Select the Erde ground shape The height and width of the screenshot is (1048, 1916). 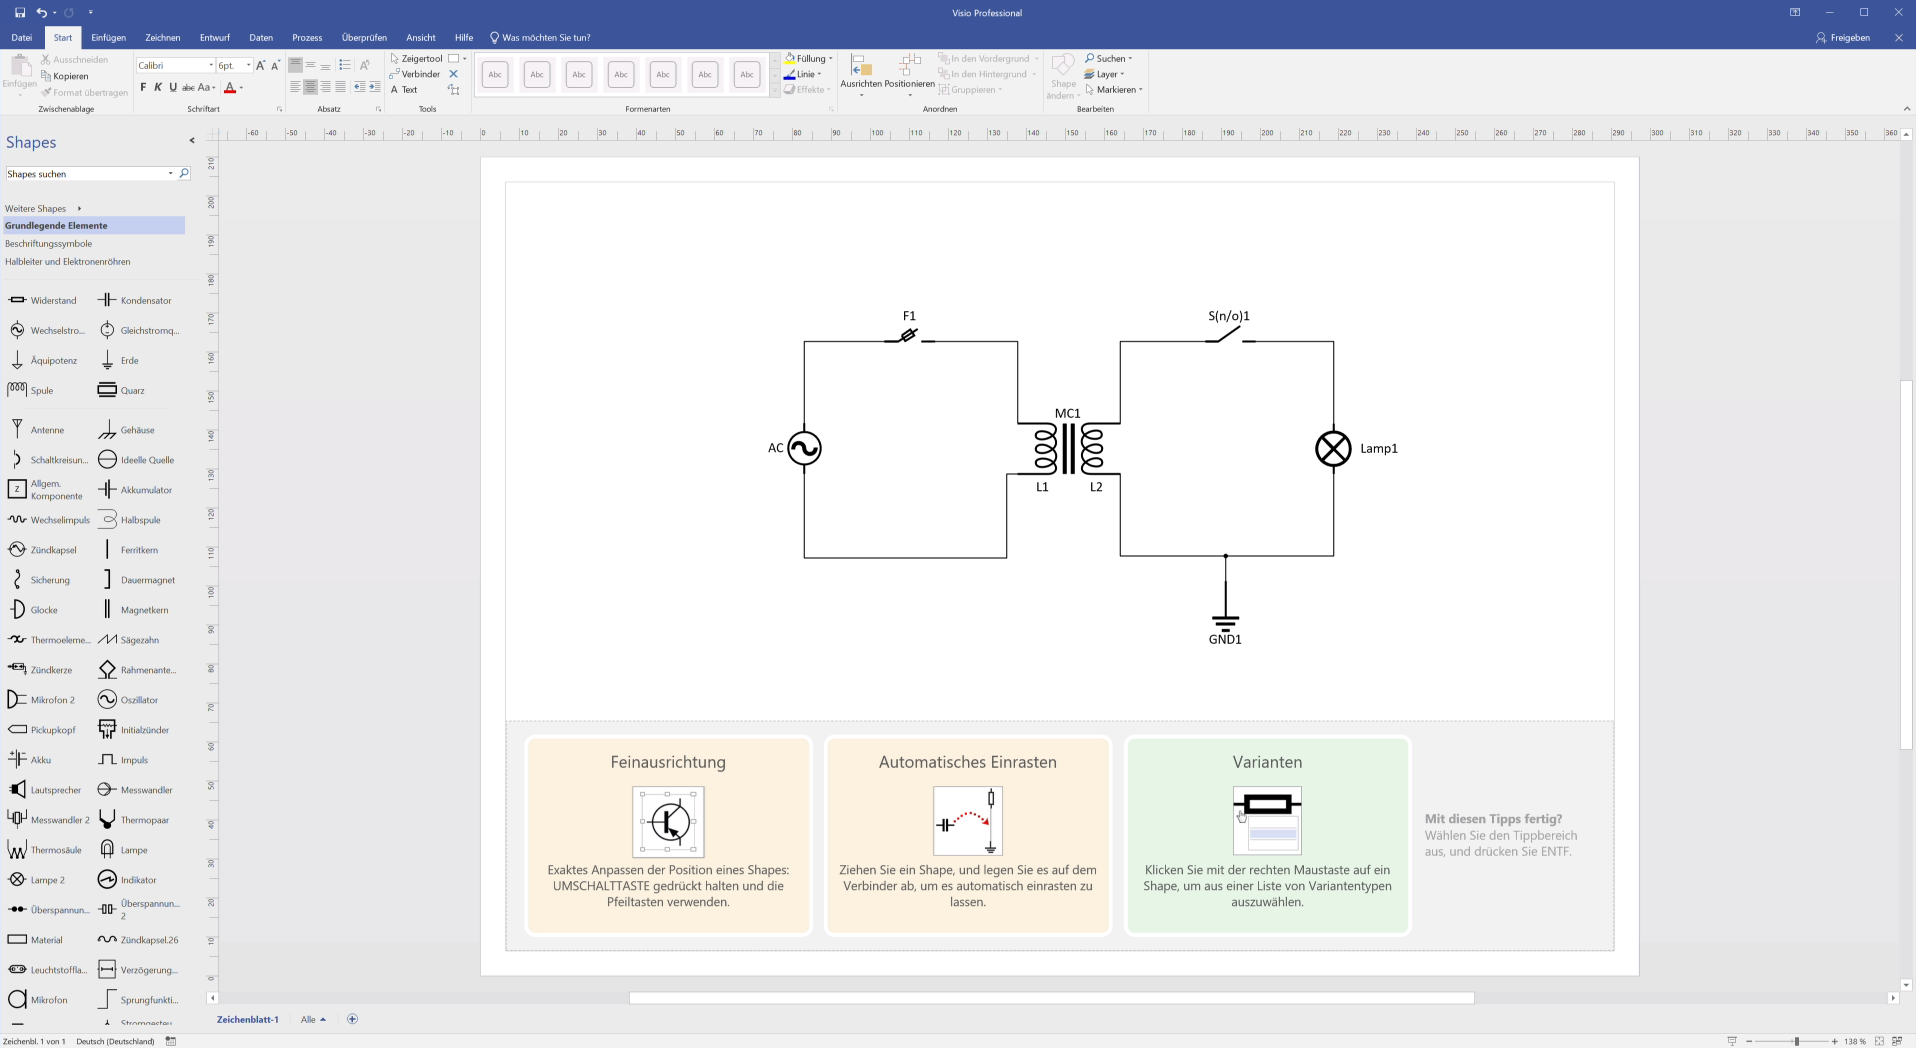click(x=119, y=360)
